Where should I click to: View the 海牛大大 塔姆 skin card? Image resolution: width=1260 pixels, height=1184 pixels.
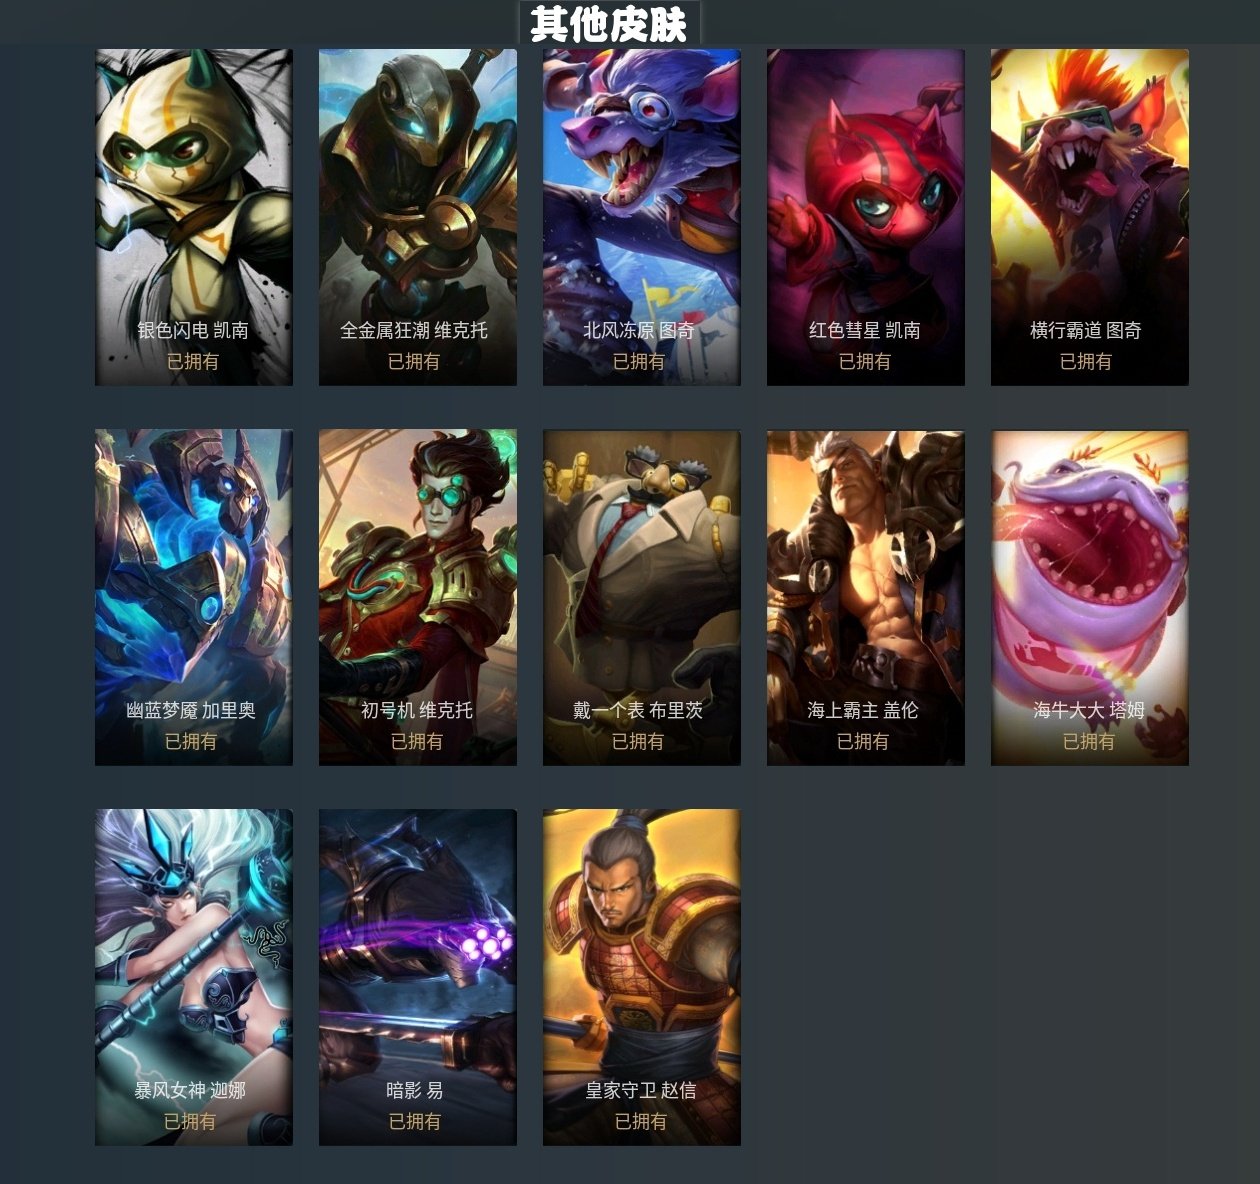click(1090, 597)
